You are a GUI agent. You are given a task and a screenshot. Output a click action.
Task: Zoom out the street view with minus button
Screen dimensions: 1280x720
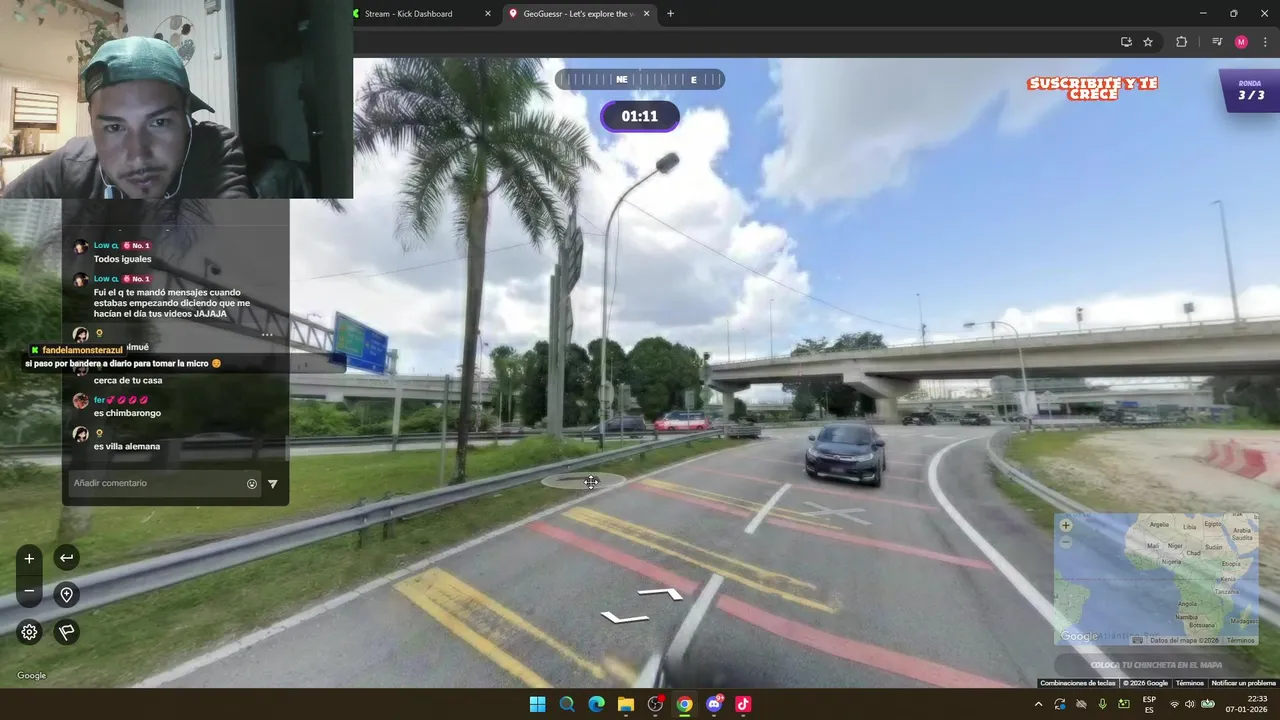pyautogui.click(x=29, y=591)
